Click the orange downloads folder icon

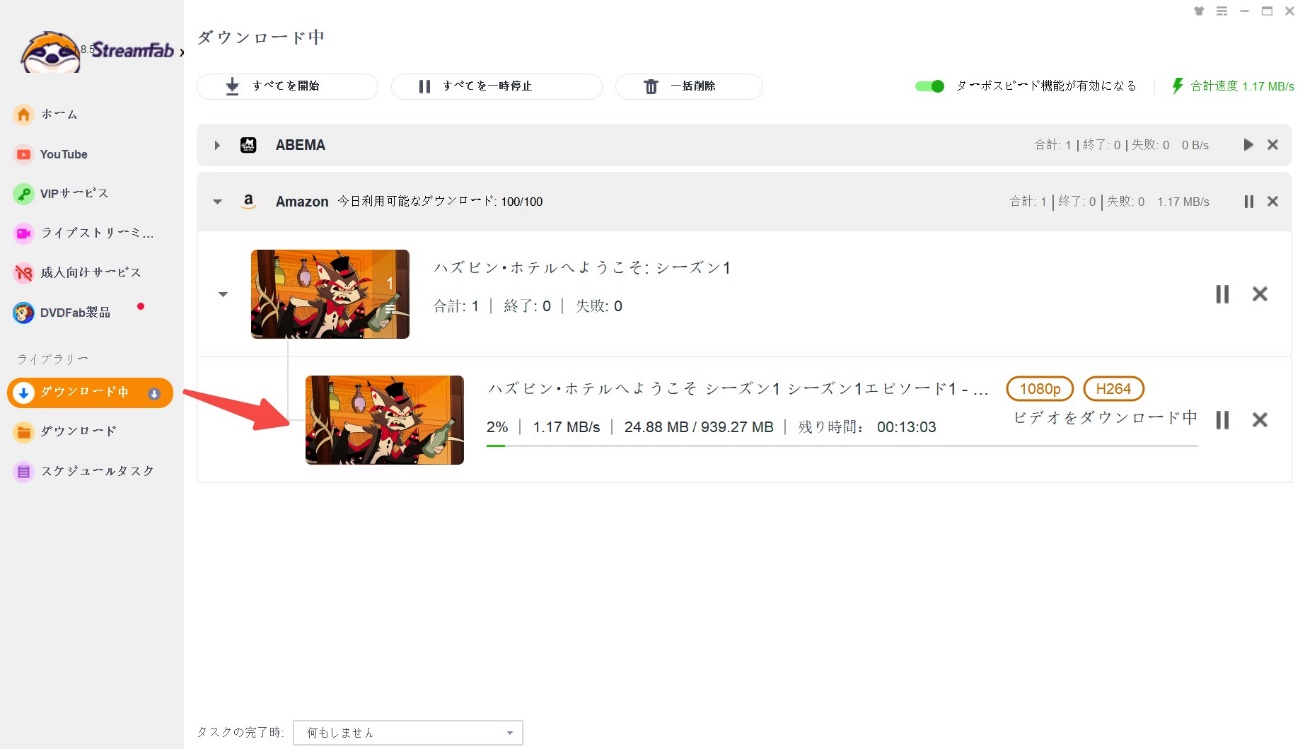pos(23,432)
